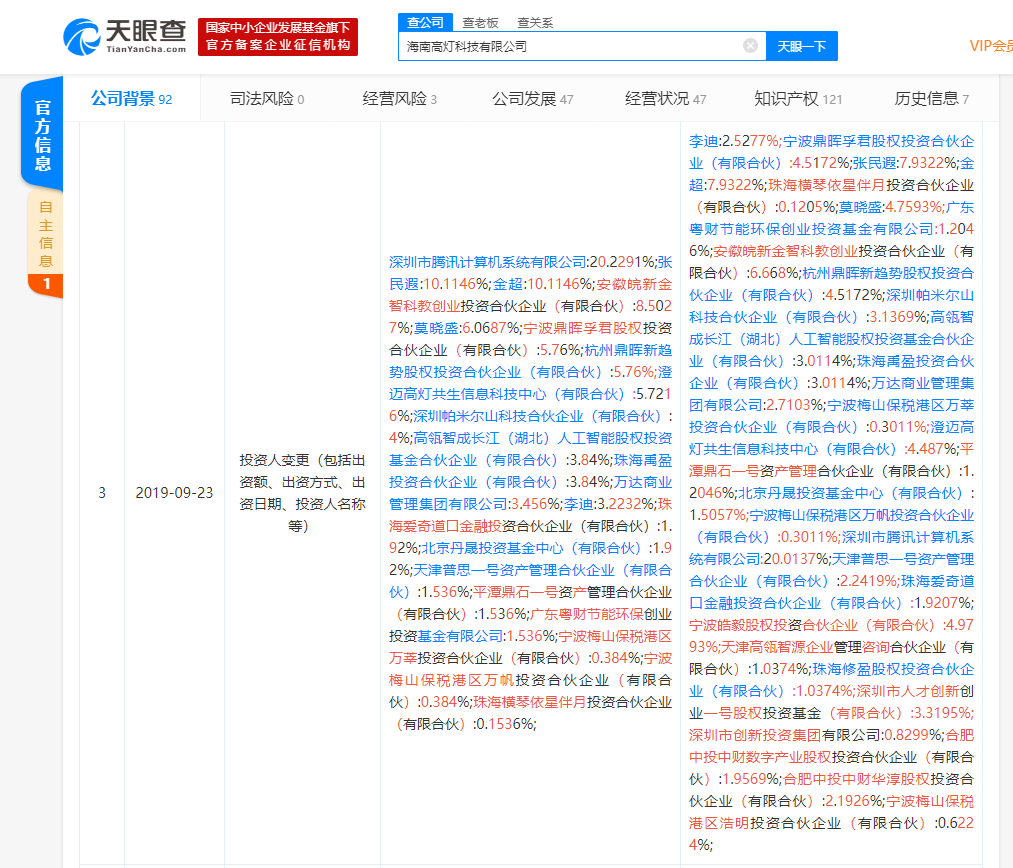Click the red 国家中小企业发展基金 banner
The height and width of the screenshot is (868, 1013).
pos(278,37)
